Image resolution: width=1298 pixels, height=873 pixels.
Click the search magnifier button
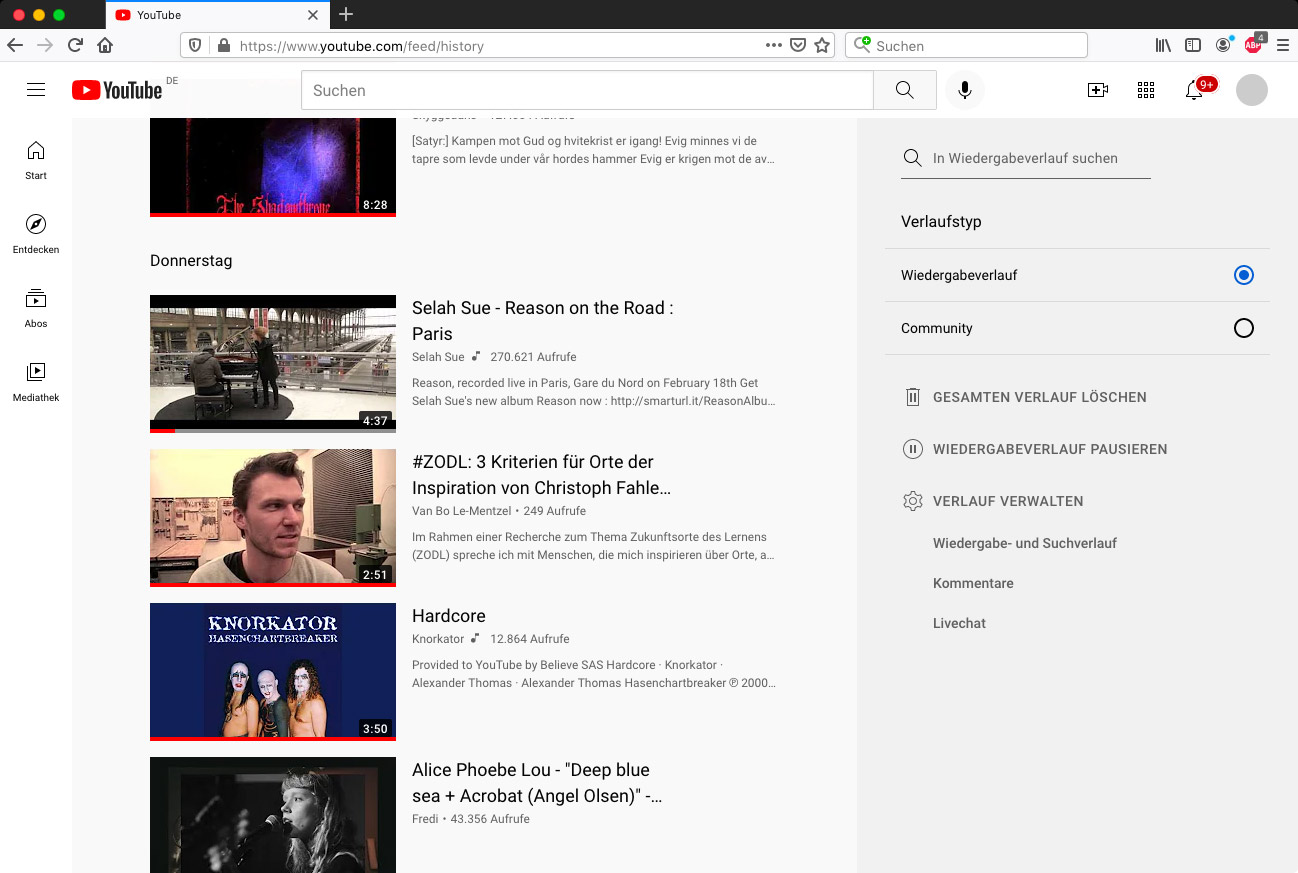tap(905, 90)
